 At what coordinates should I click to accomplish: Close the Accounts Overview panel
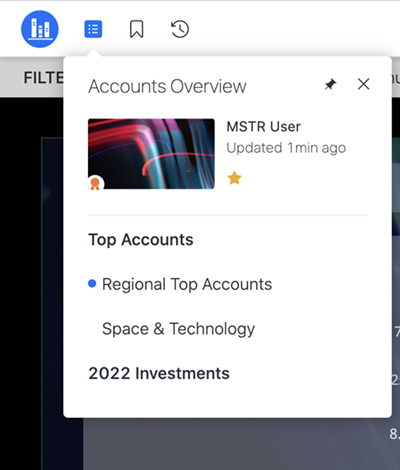pos(363,84)
